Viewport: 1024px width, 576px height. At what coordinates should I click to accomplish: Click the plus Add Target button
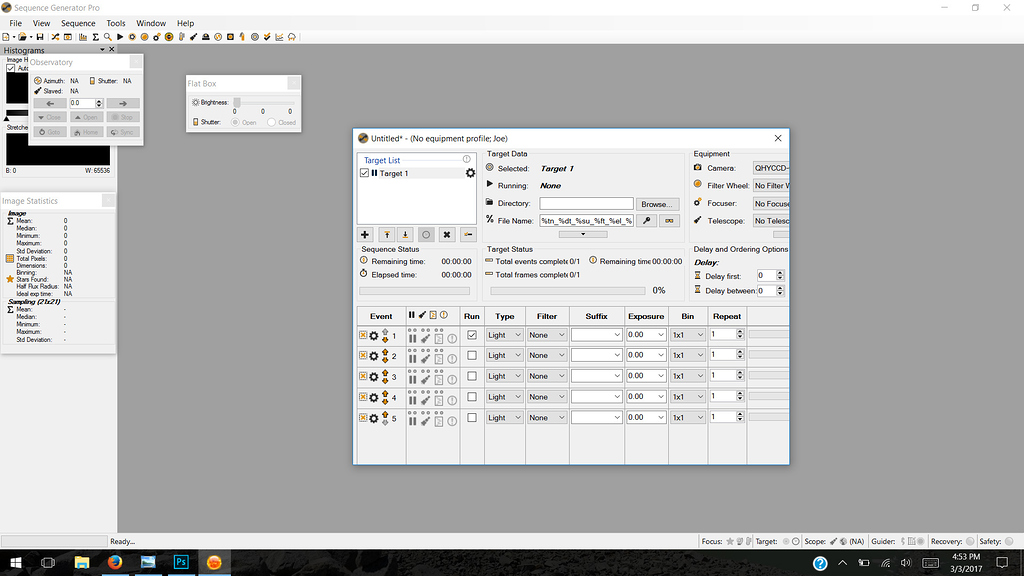[x=365, y=234]
